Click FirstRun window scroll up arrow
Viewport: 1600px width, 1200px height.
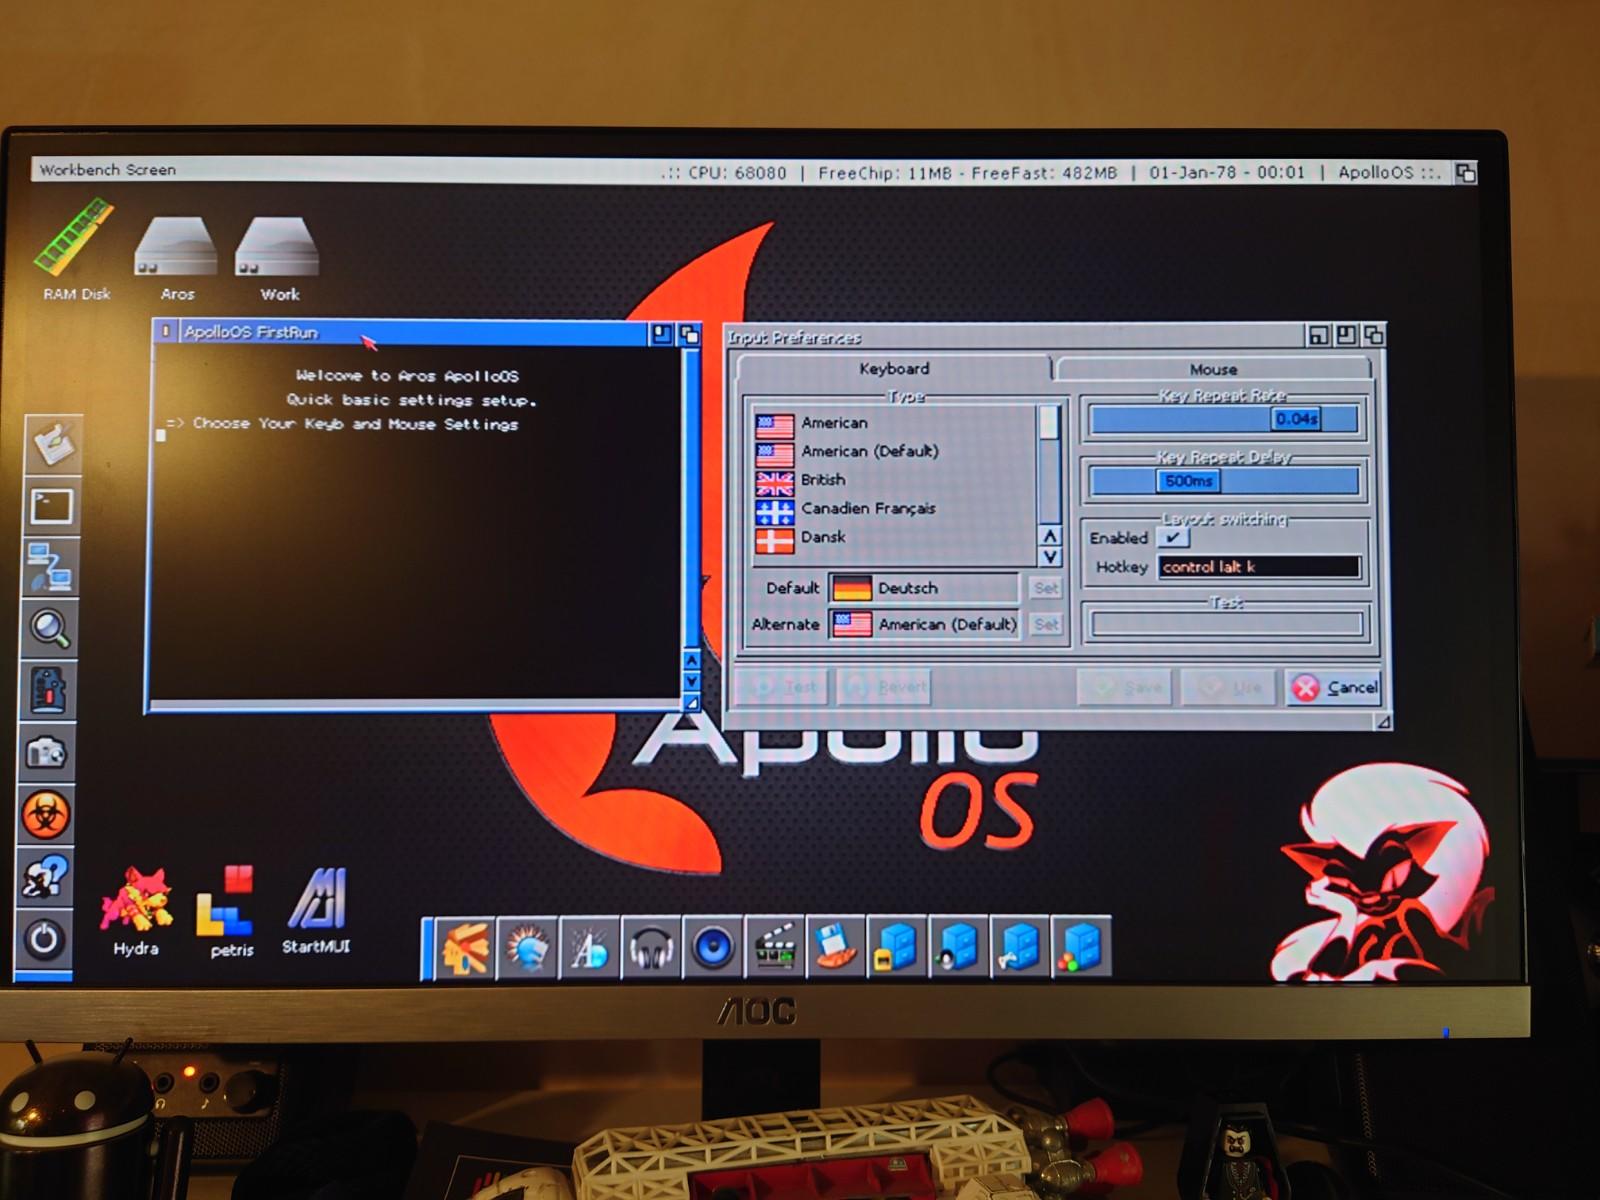pyautogui.click(x=691, y=661)
